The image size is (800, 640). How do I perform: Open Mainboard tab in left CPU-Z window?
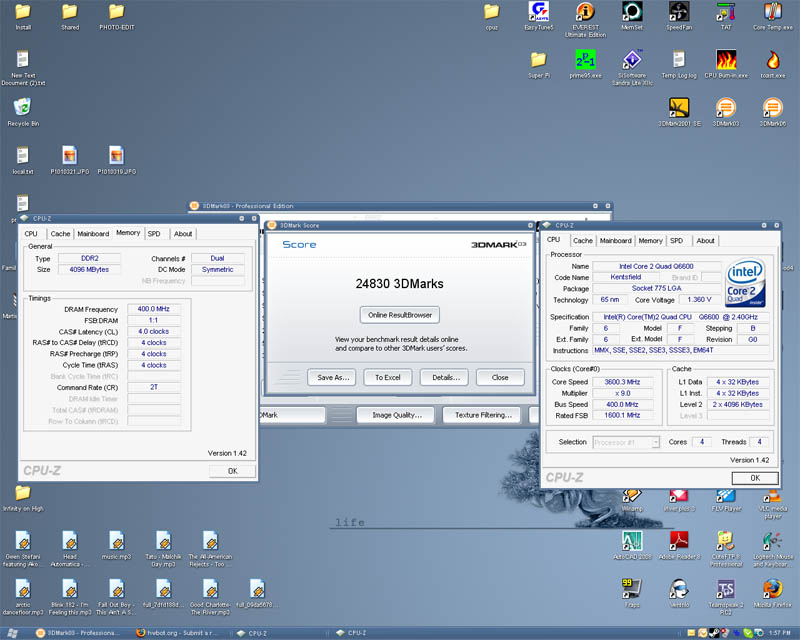click(x=93, y=234)
